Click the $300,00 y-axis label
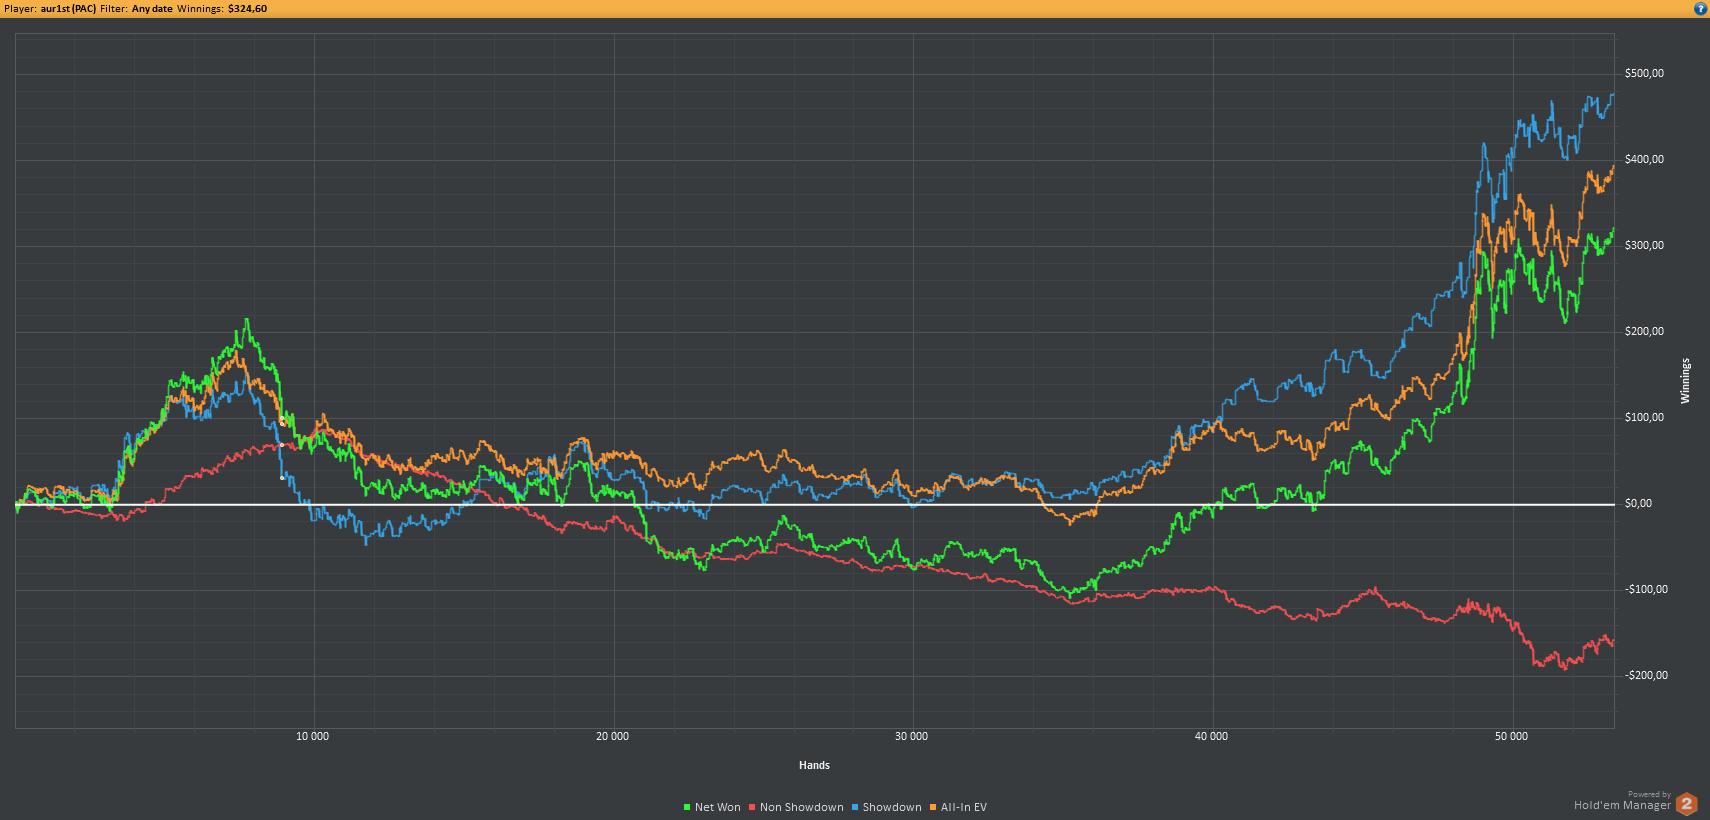The width and height of the screenshot is (1710, 820). [x=1644, y=245]
